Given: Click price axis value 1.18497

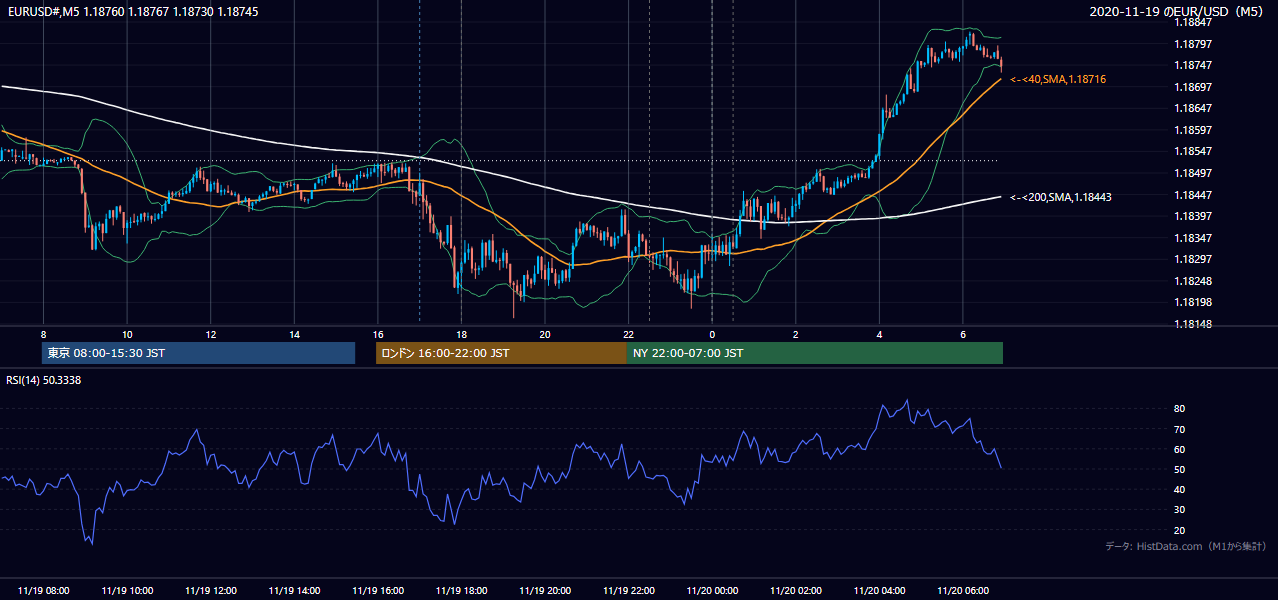Looking at the screenshot, I should coord(1195,173).
